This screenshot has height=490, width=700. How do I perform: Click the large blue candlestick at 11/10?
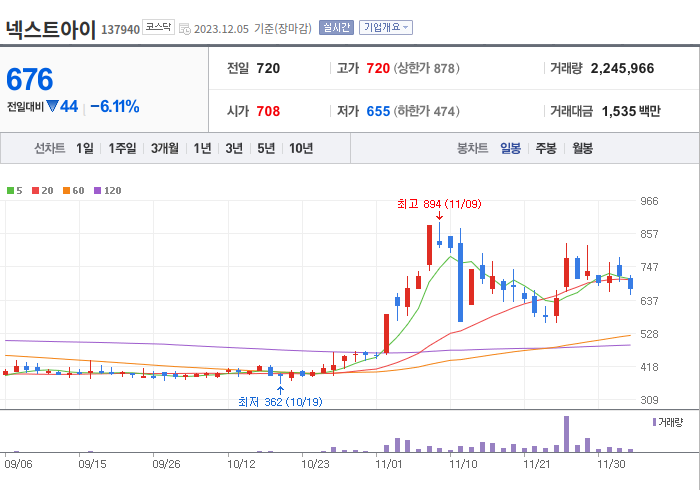(460, 282)
